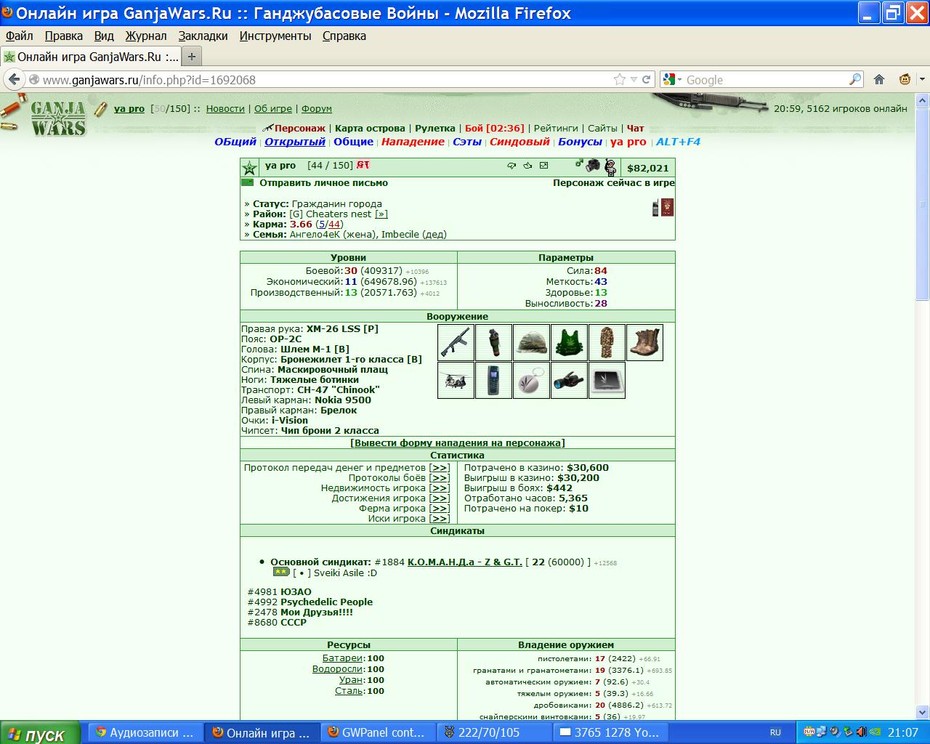Open the Журнал menu

[x=146, y=36]
